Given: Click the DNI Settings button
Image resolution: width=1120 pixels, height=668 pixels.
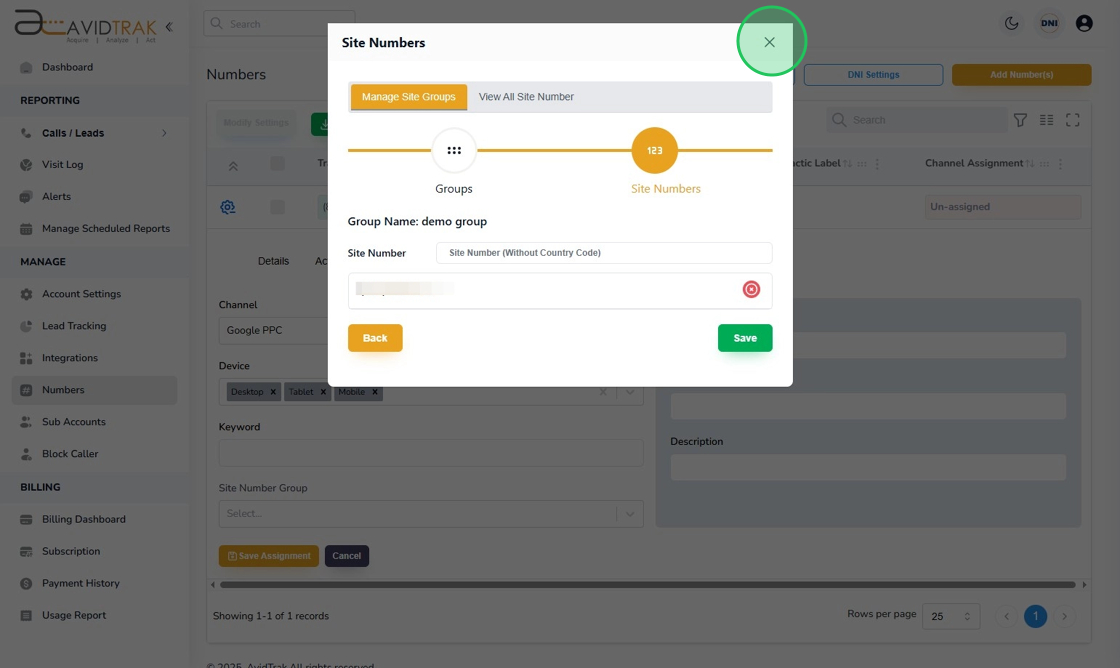Looking at the screenshot, I should (873, 75).
